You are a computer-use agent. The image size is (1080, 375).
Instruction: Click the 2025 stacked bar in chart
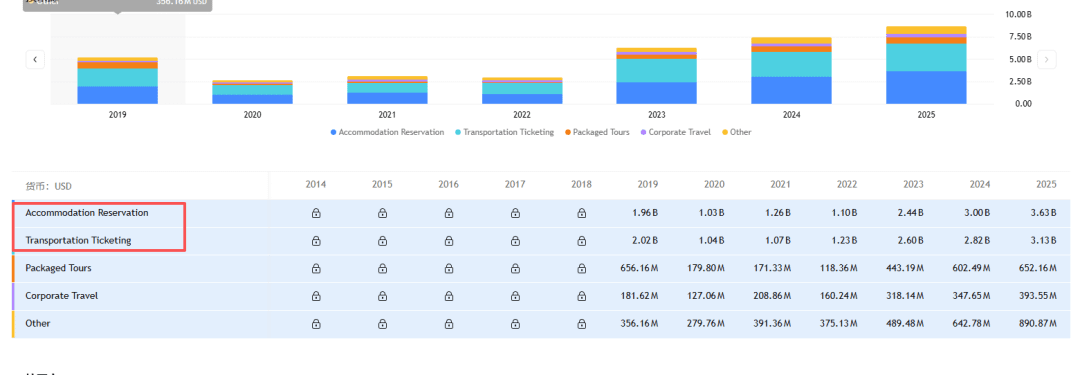pos(926,65)
